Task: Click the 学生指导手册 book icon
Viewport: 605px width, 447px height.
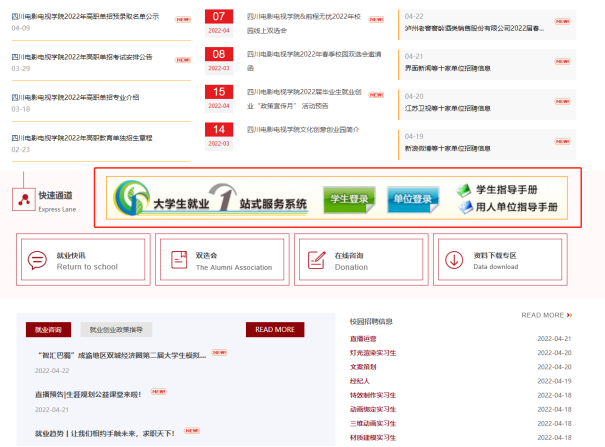Action: pos(463,190)
